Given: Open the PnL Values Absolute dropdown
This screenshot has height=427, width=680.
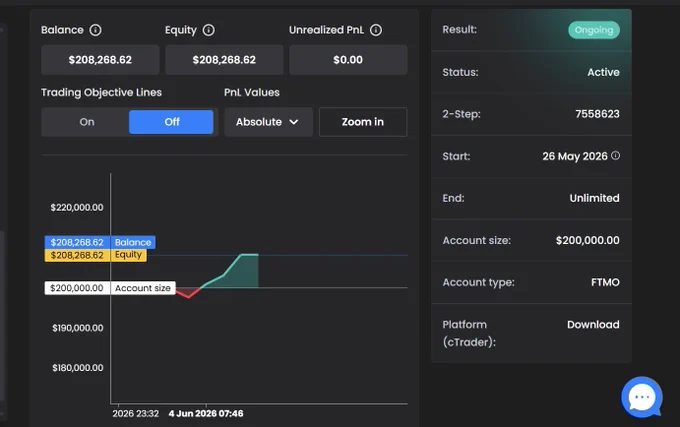Looking at the screenshot, I should [268, 122].
